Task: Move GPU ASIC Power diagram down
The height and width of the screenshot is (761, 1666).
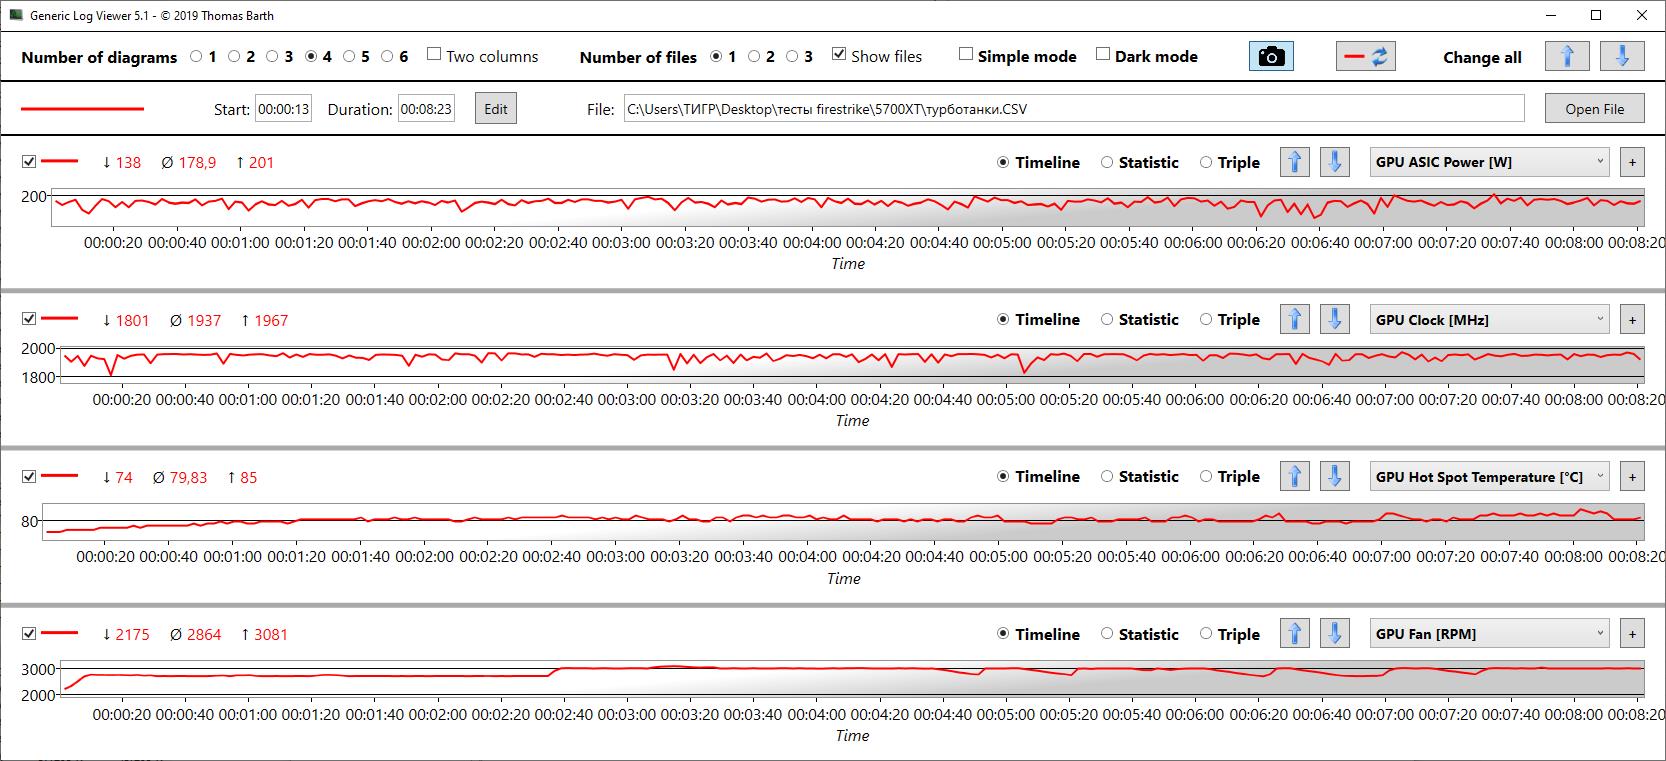Action: pos(1335,162)
